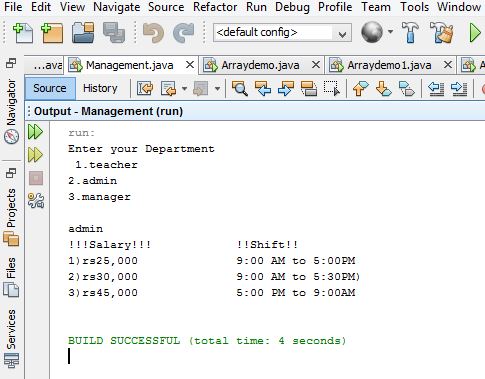Click the BUILD SUCCESSFUL output line

[x=207, y=341]
